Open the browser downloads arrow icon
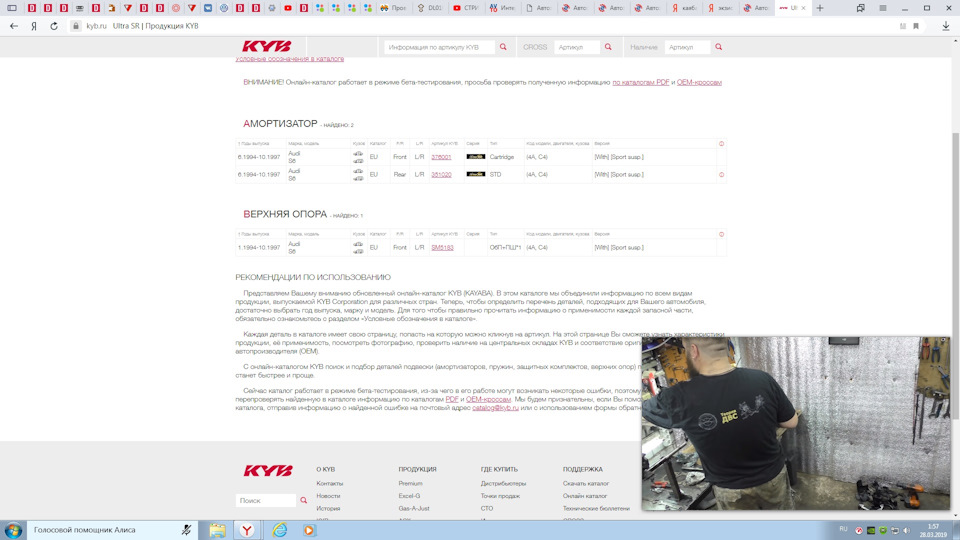This screenshot has height=540, width=960. click(946, 26)
